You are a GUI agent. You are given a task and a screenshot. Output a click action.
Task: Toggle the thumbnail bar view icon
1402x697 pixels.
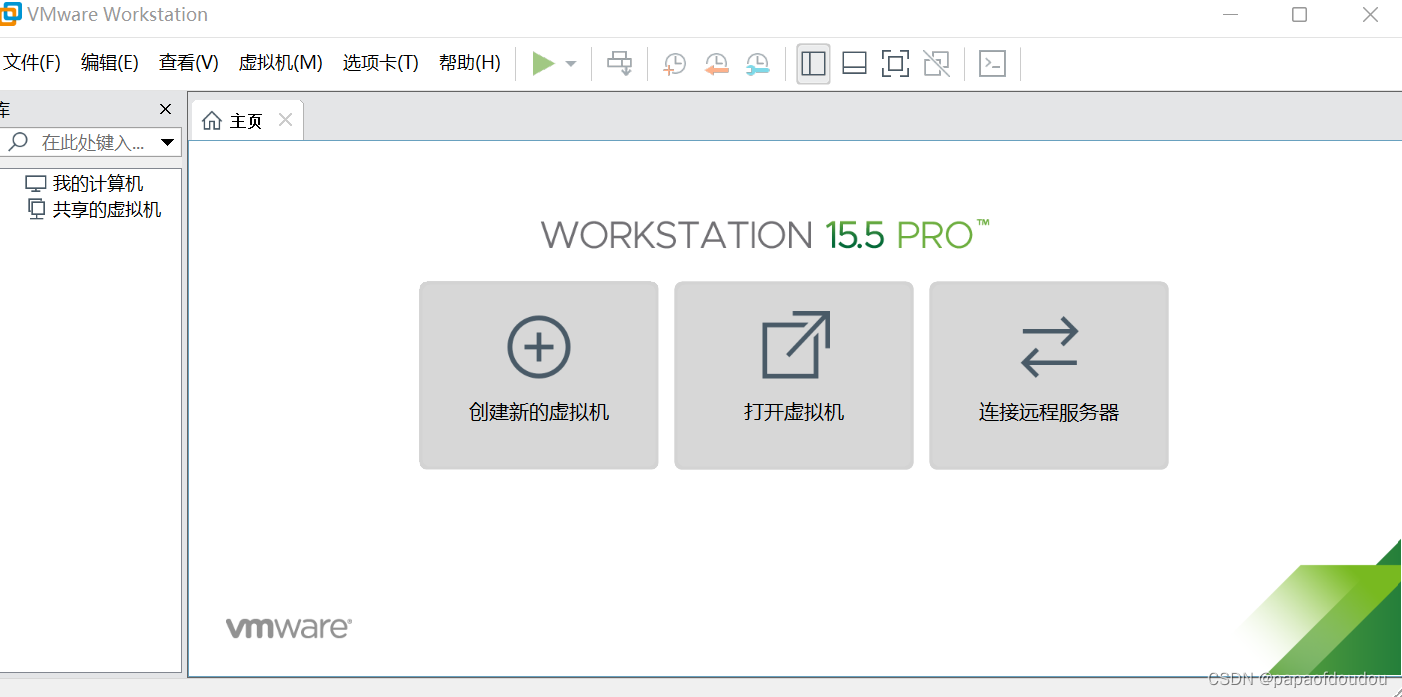[x=854, y=64]
